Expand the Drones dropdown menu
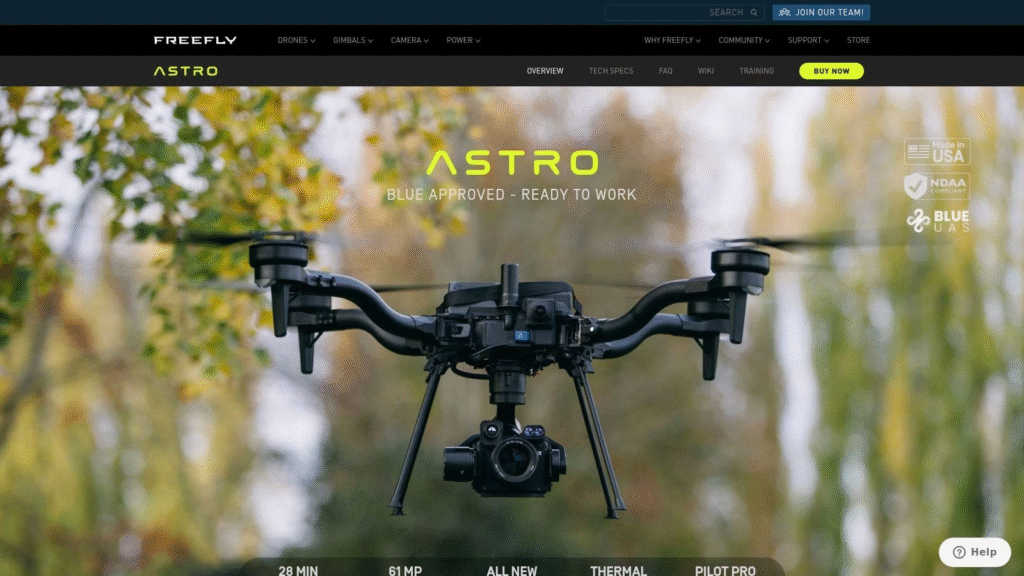 click(296, 41)
